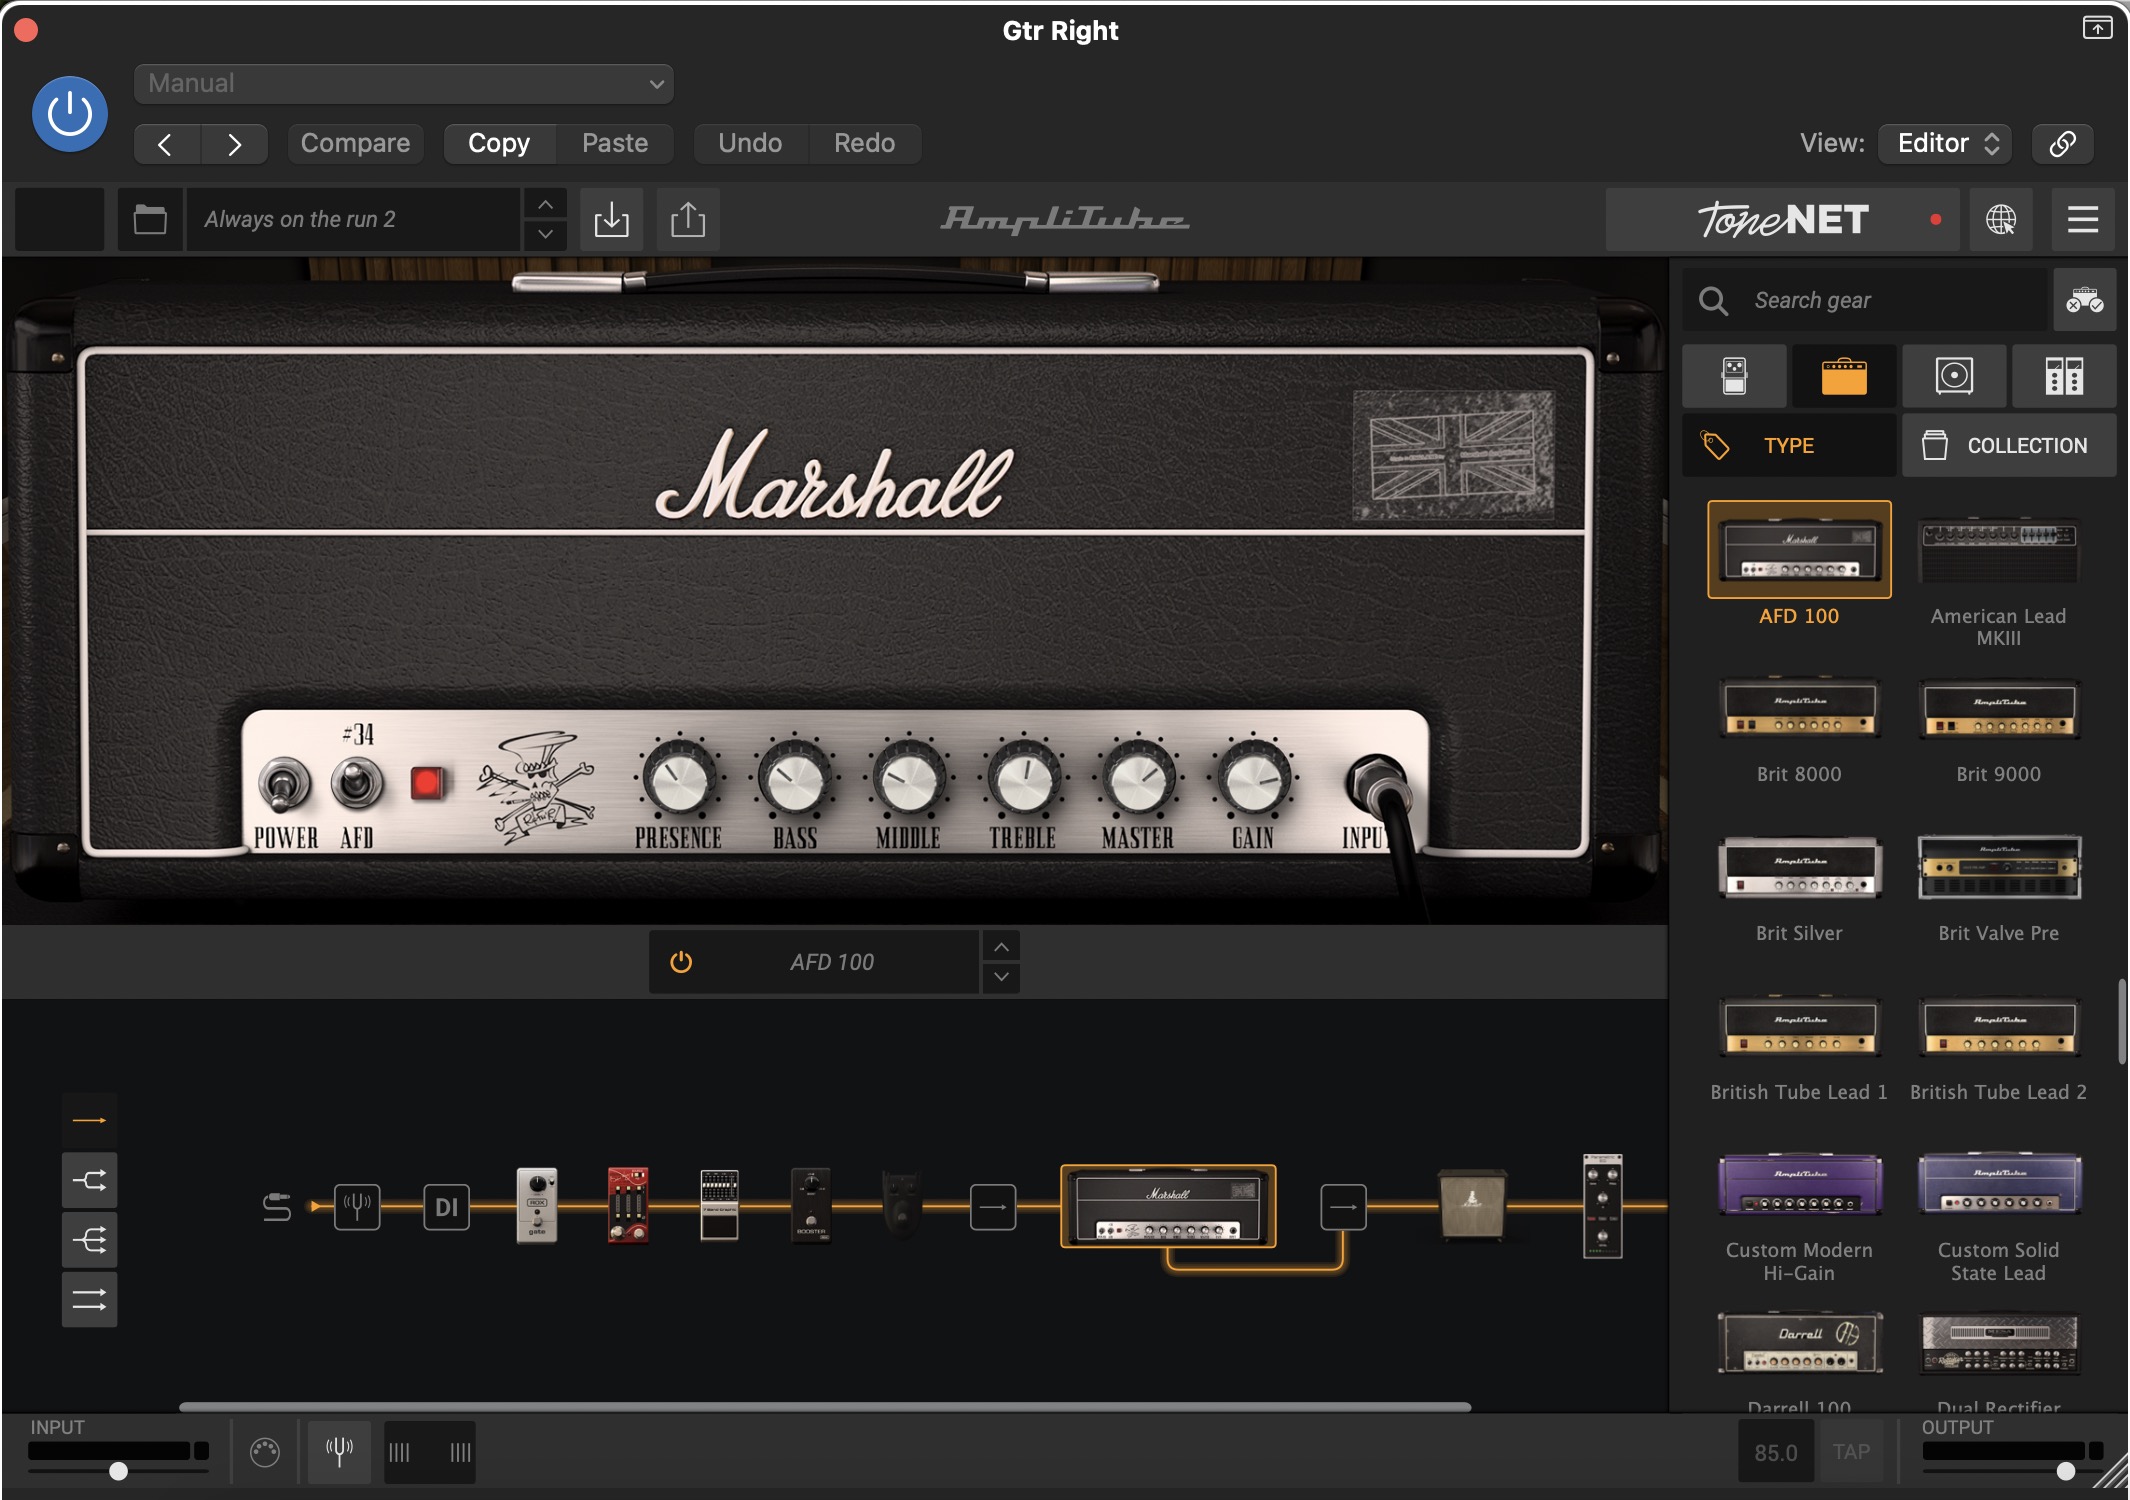Select the stomp pedals category icon
Image resolution: width=2130 pixels, height=1500 pixels.
pyautogui.click(x=1734, y=376)
